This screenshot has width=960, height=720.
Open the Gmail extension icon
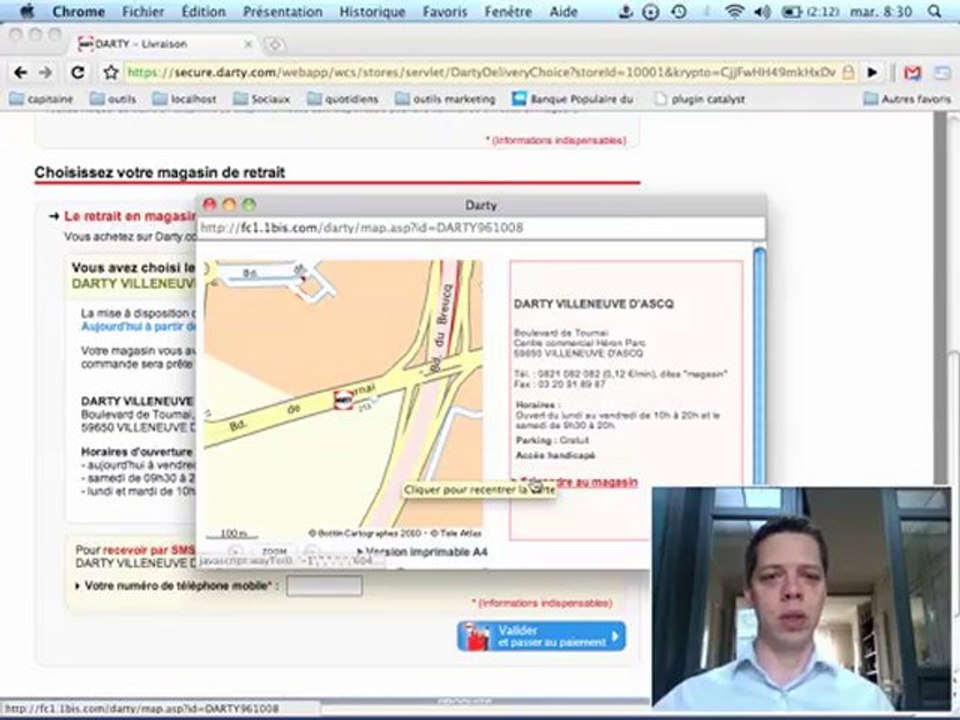[912, 72]
